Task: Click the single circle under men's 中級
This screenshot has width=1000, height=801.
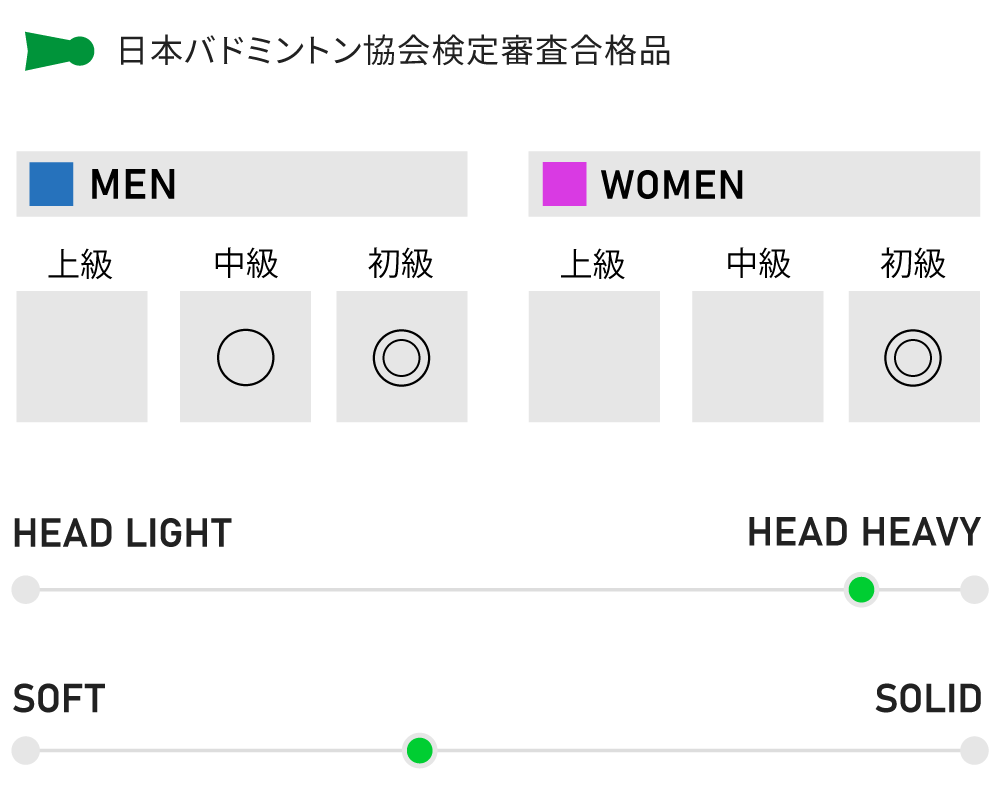Action: pyautogui.click(x=246, y=357)
